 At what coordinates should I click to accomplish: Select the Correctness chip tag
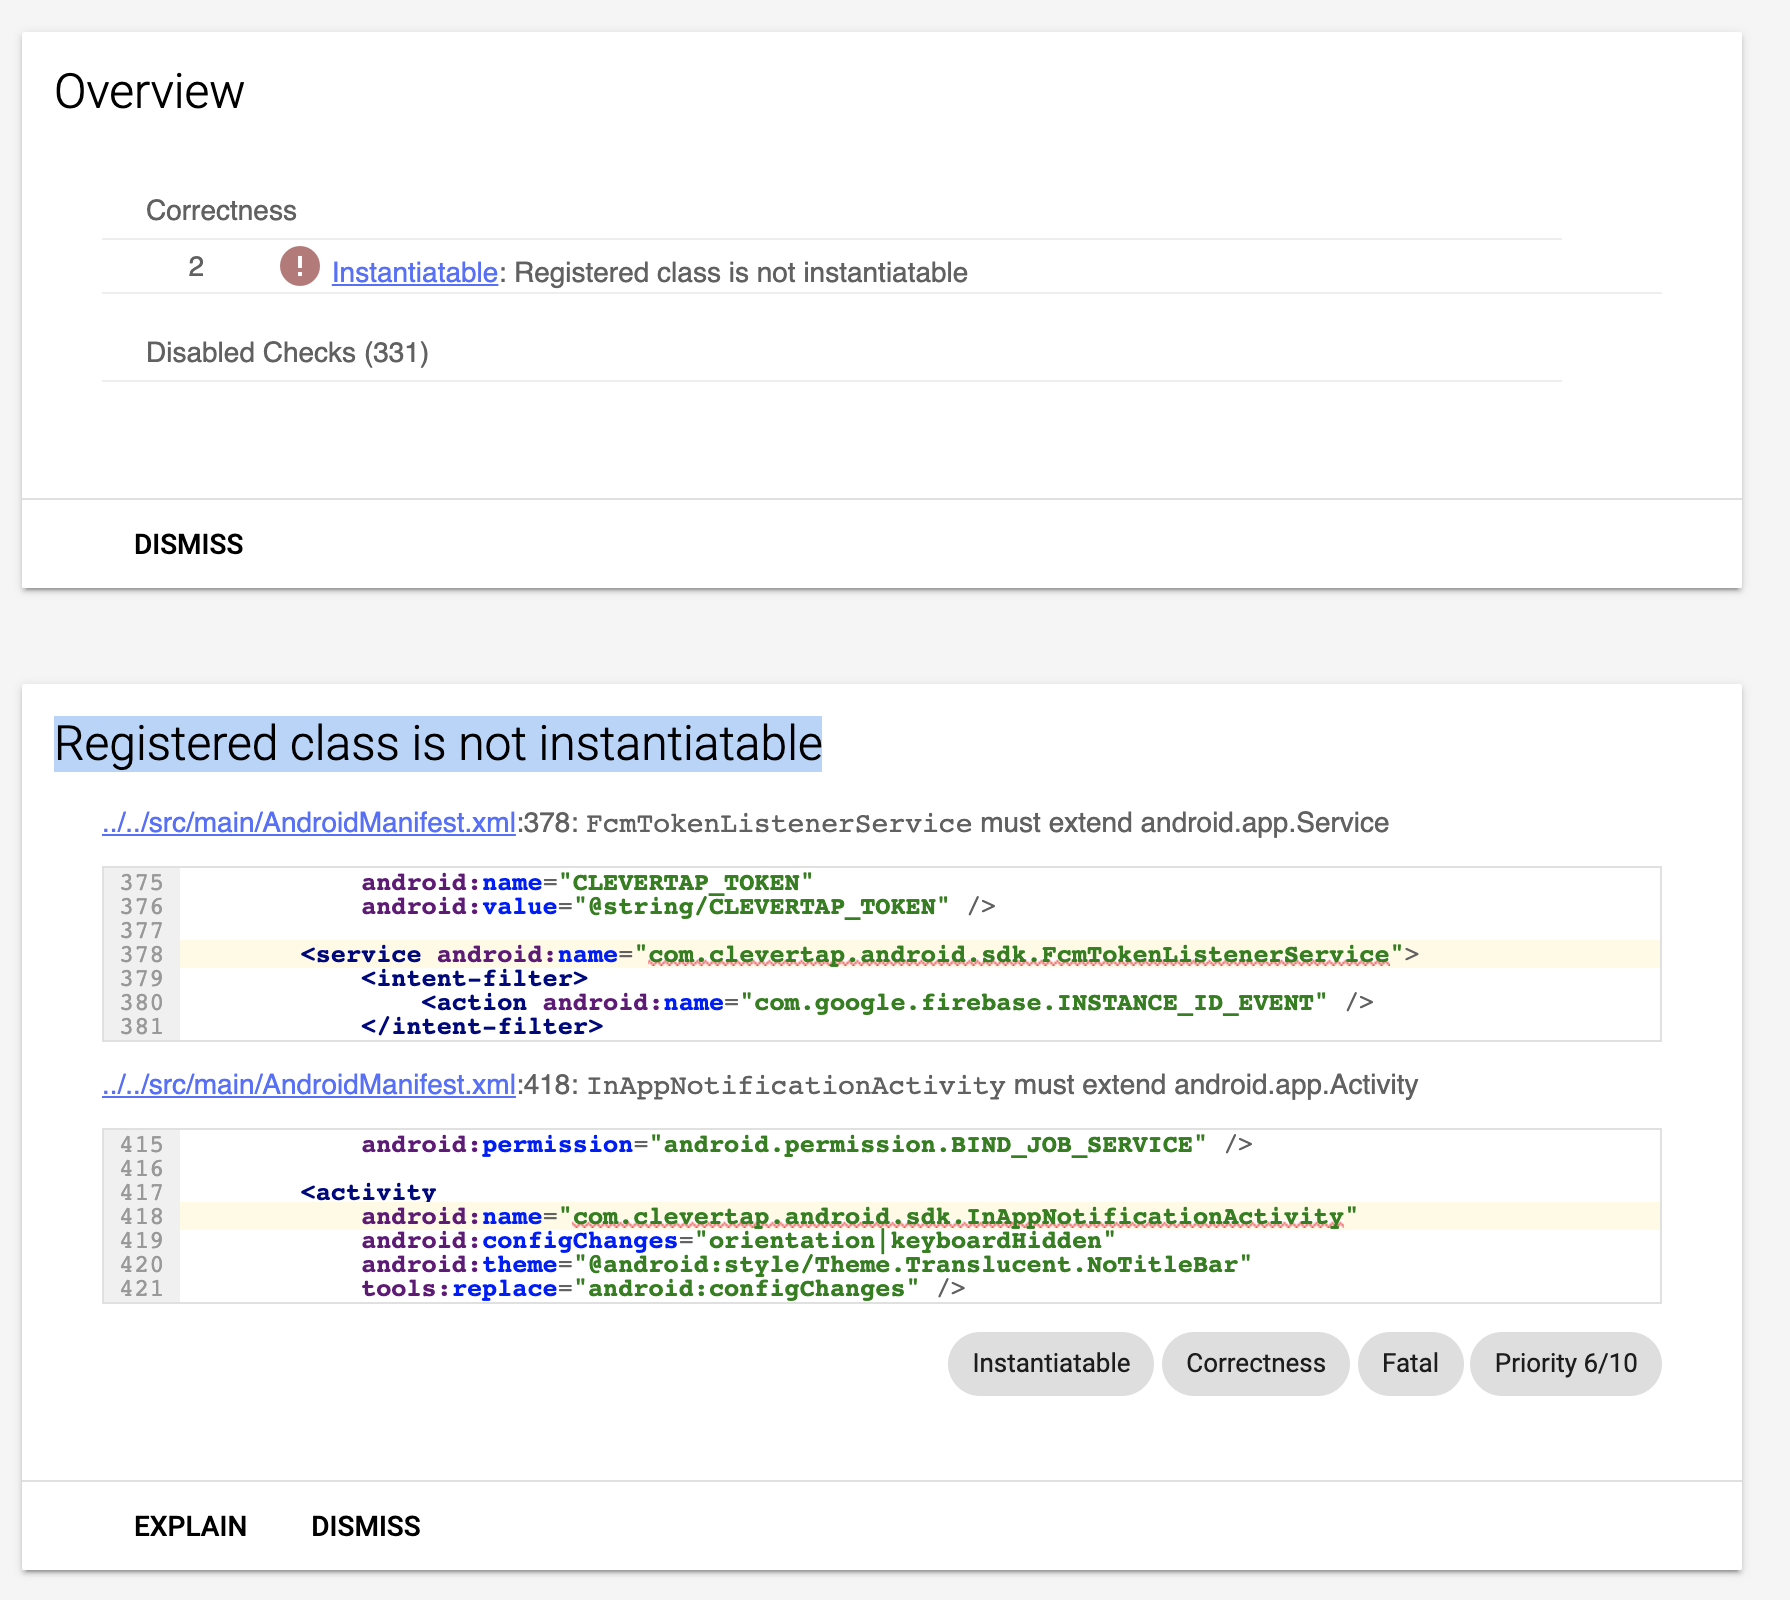tap(1255, 1363)
